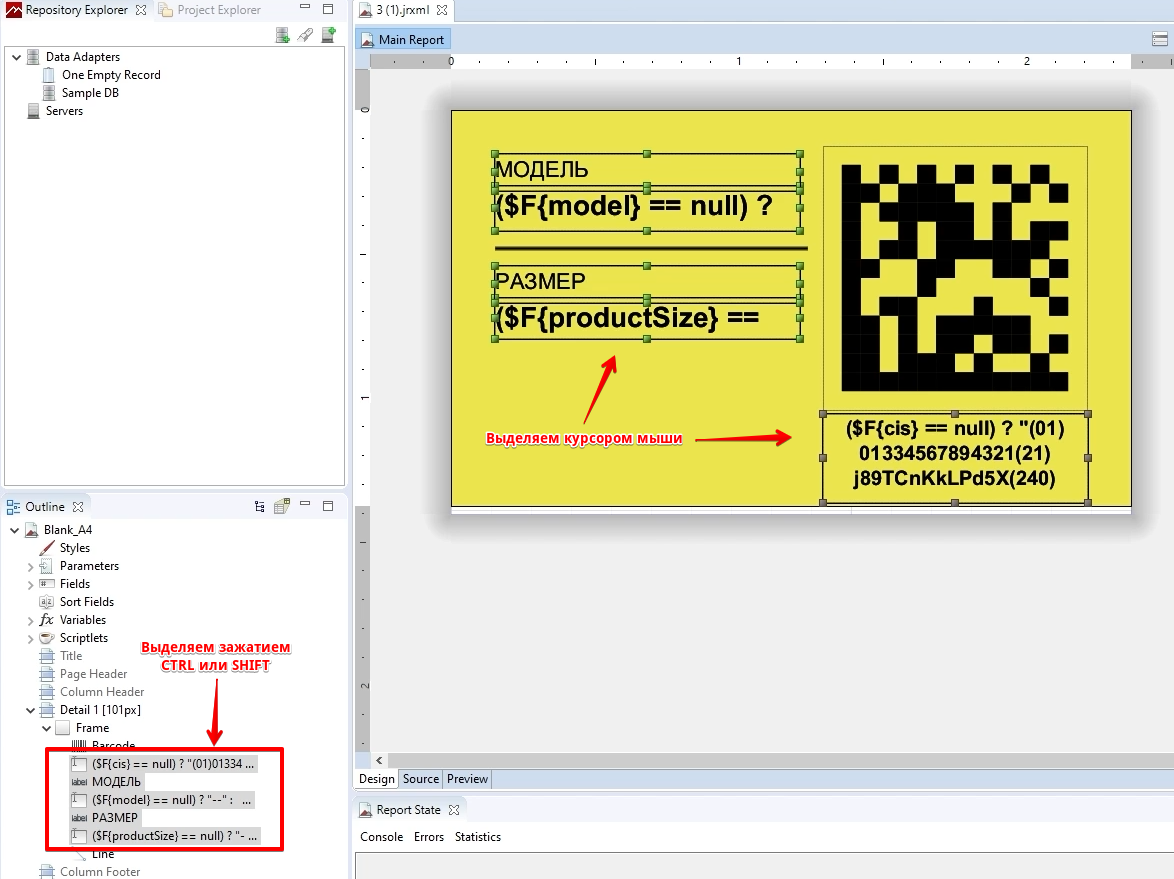Select the Column Header band in Outline
Viewport: 1174px width, 879px height.
[x=102, y=692]
